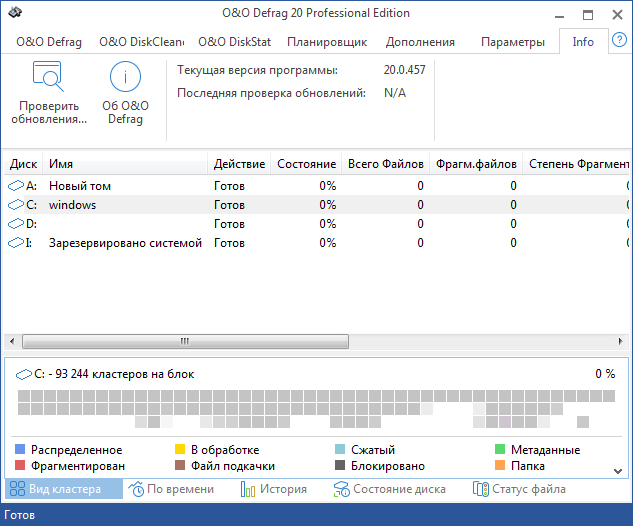Sort by Фрагм.файлов column header
This screenshot has width=633, height=526.
[x=476, y=164]
